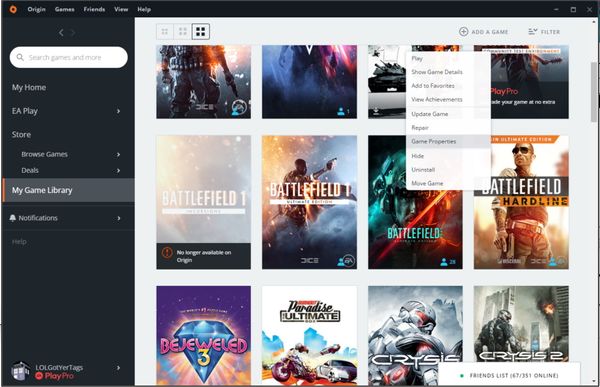Switch to small tile grid view
This screenshot has height=387, width=600.
[165, 31]
